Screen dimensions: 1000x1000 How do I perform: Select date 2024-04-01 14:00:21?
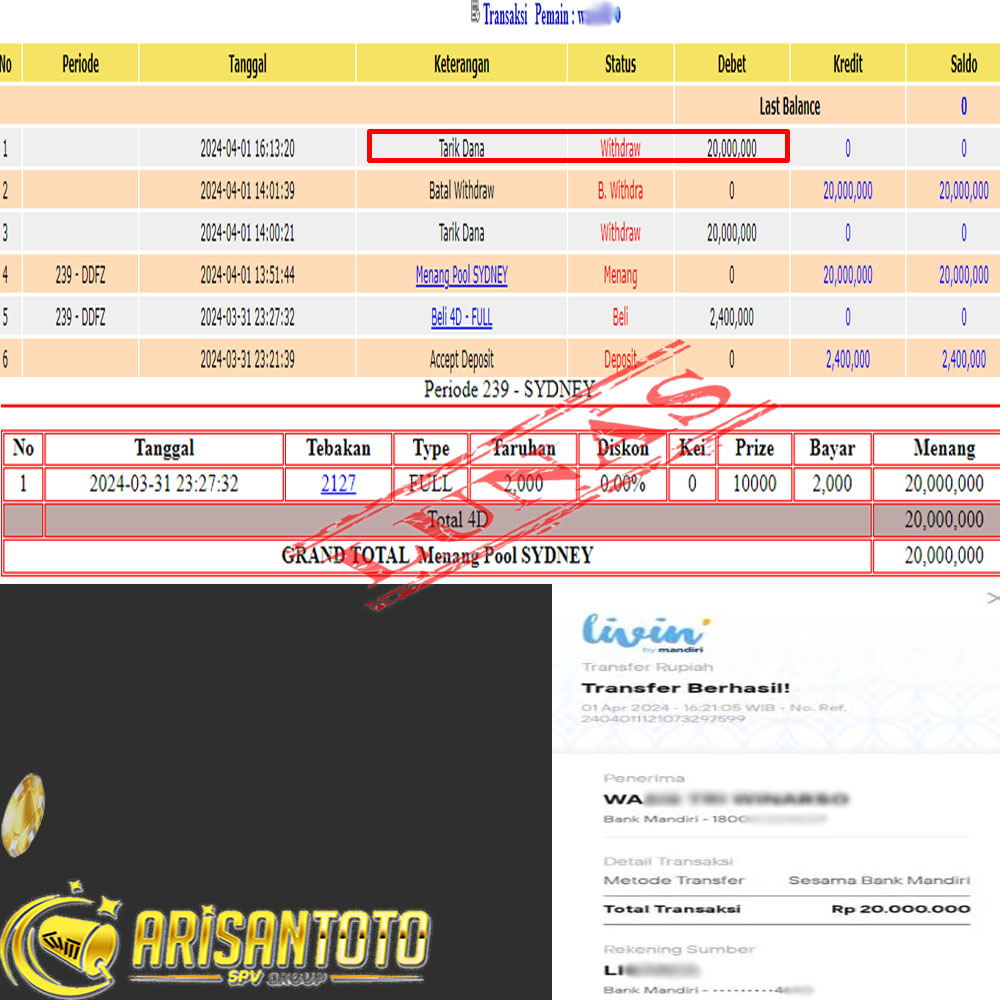pos(247,233)
